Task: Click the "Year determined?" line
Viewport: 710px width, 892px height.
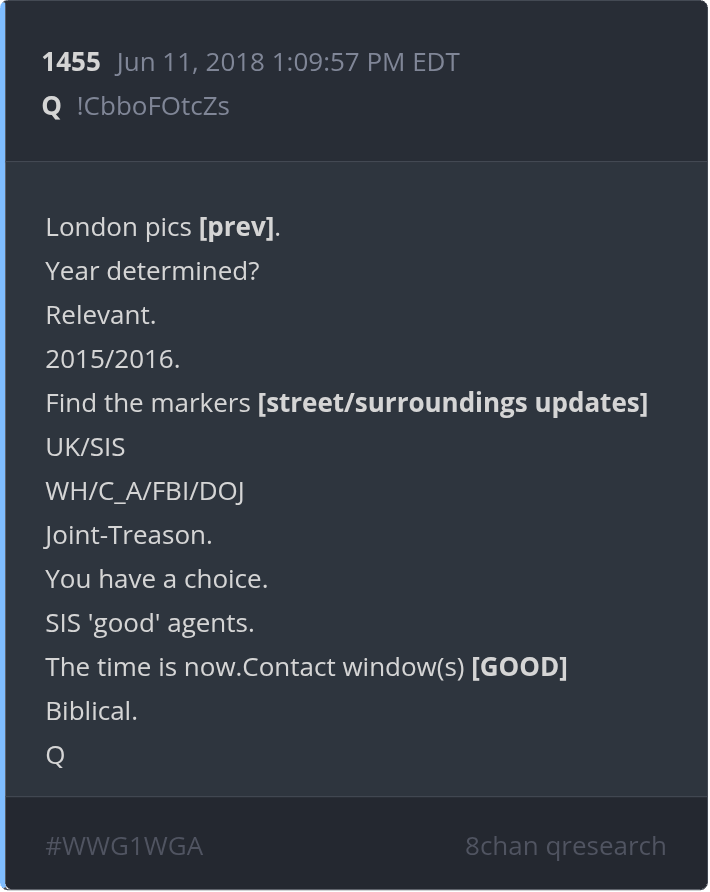Action: tap(152, 271)
